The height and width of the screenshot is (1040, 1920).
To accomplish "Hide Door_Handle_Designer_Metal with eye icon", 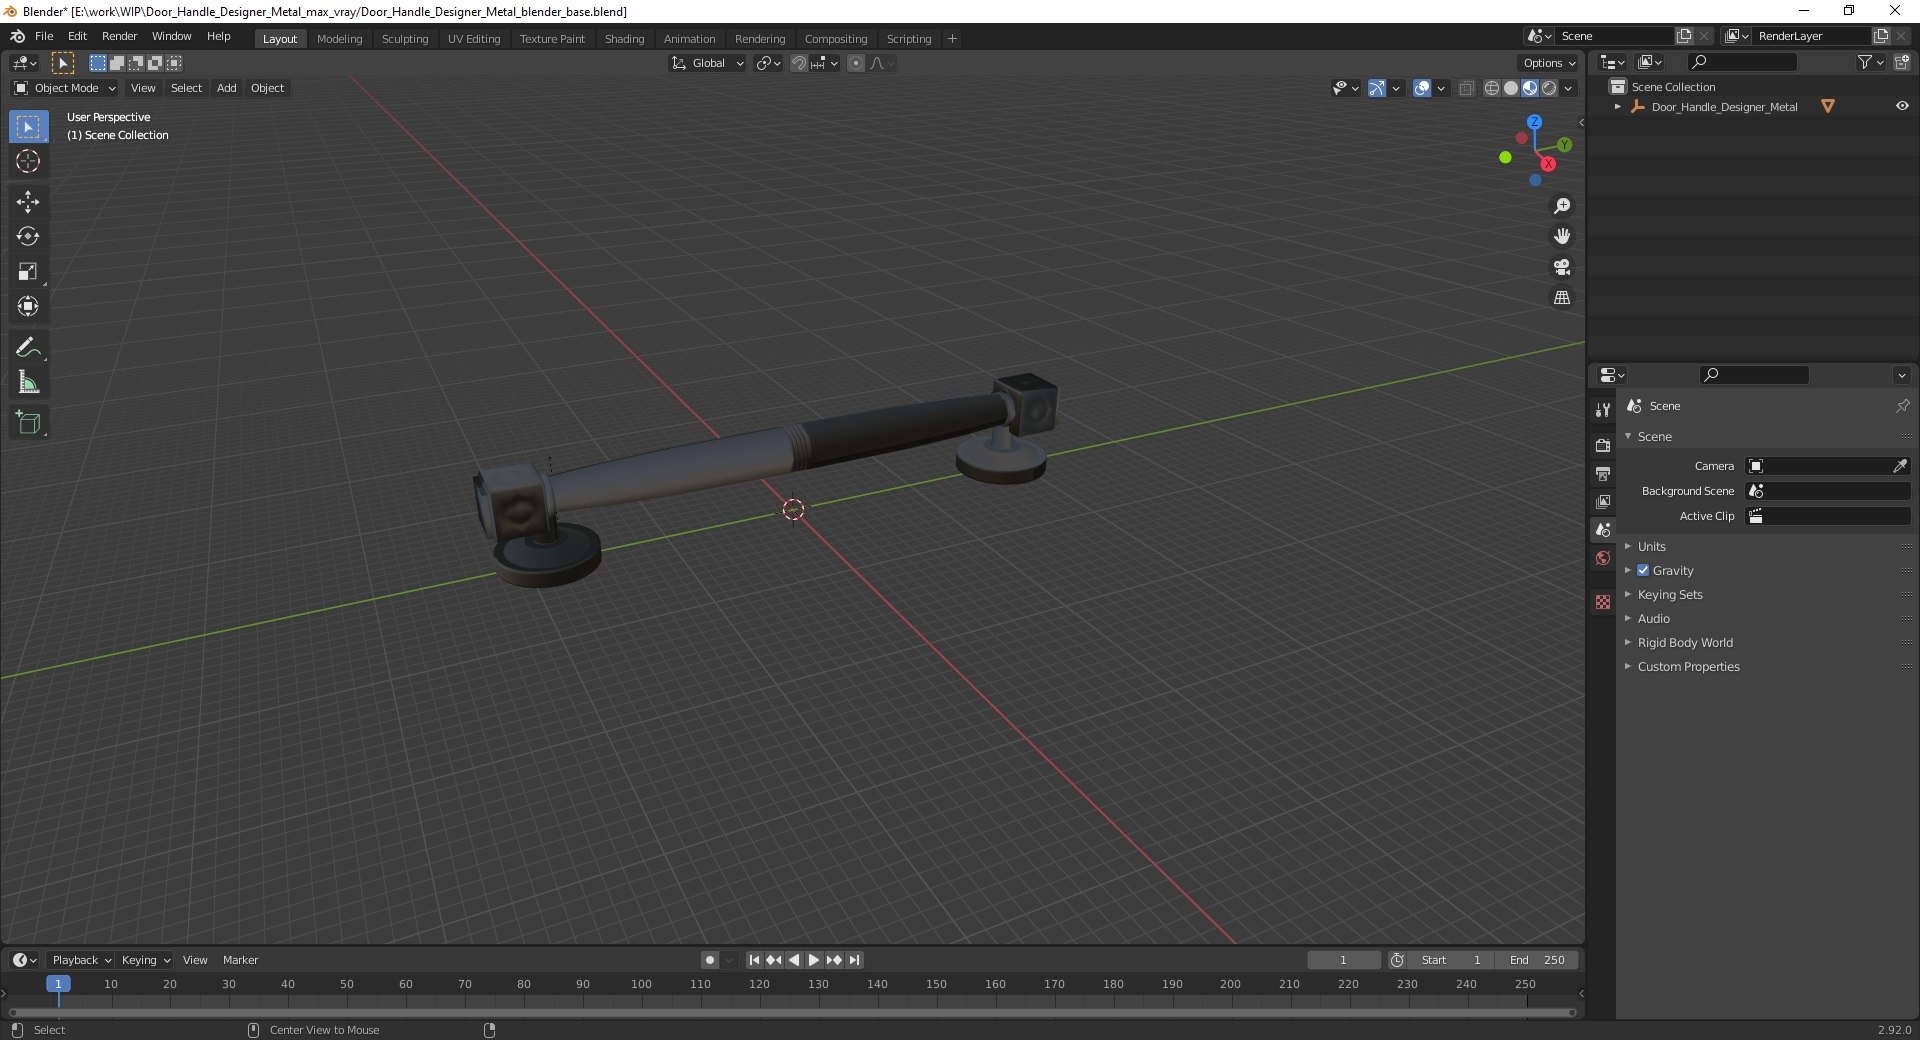I will click(x=1902, y=106).
